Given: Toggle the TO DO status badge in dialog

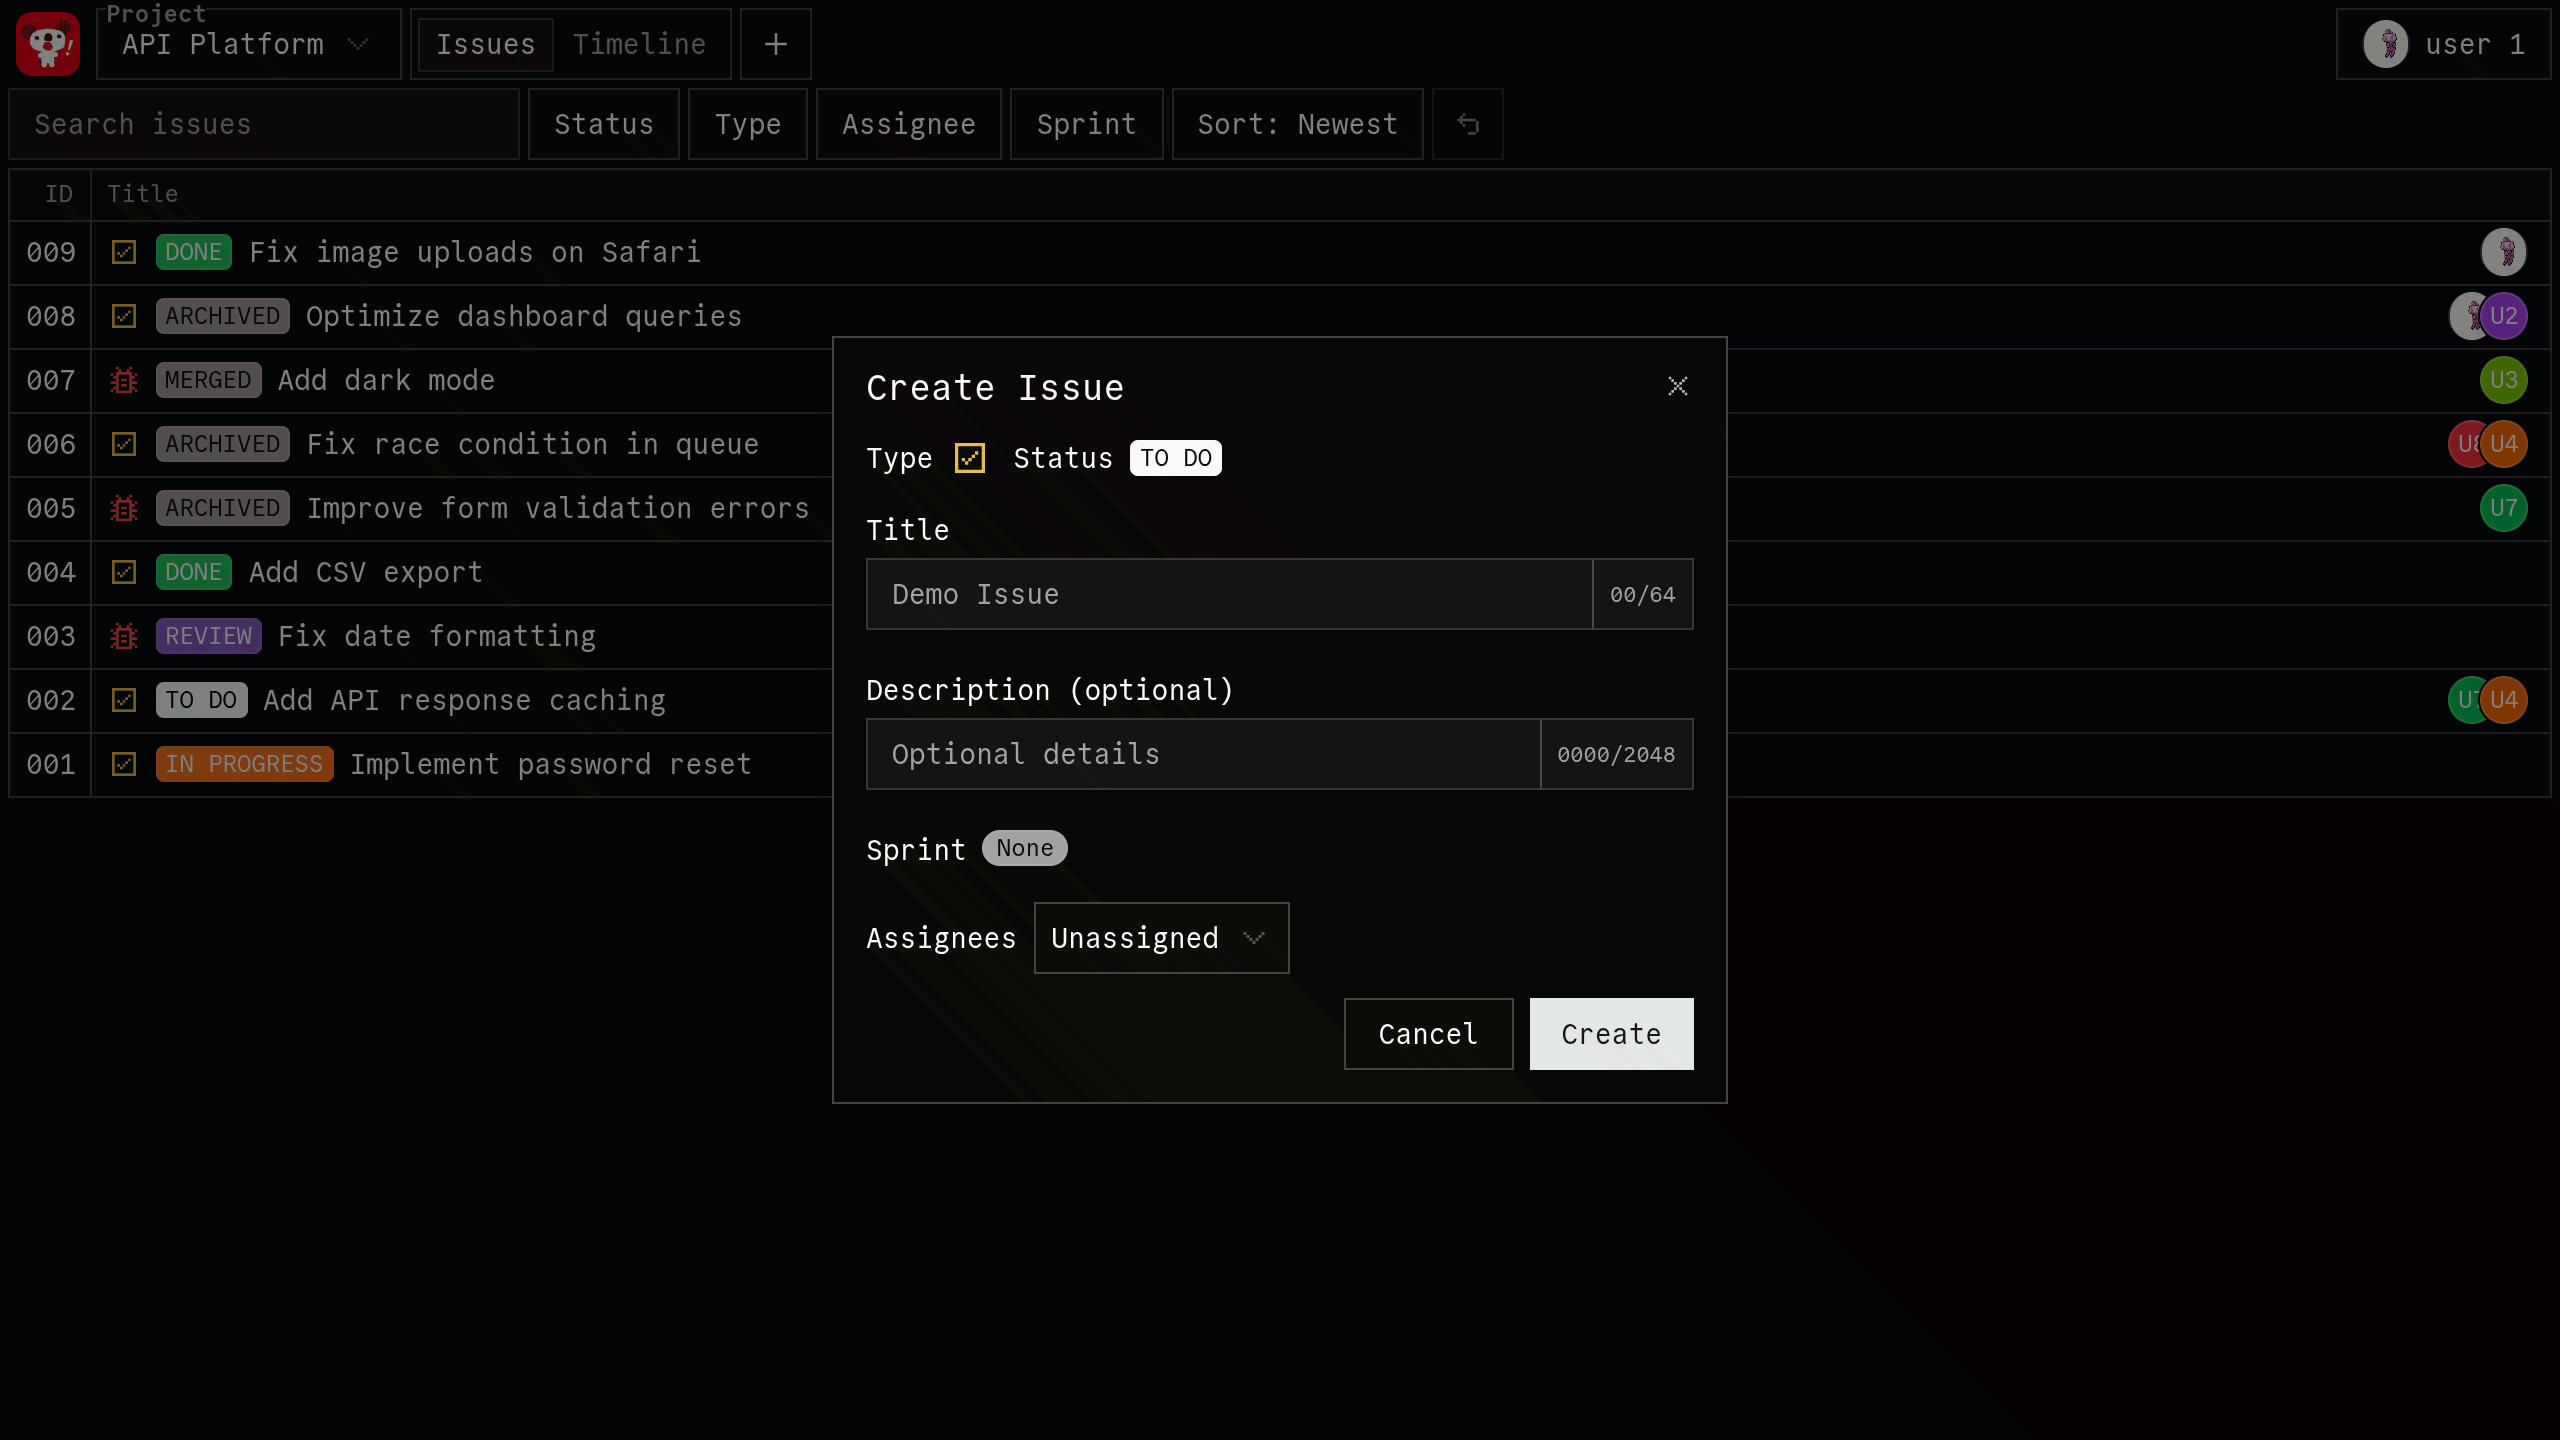Looking at the screenshot, I should click(x=1175, y=458).
